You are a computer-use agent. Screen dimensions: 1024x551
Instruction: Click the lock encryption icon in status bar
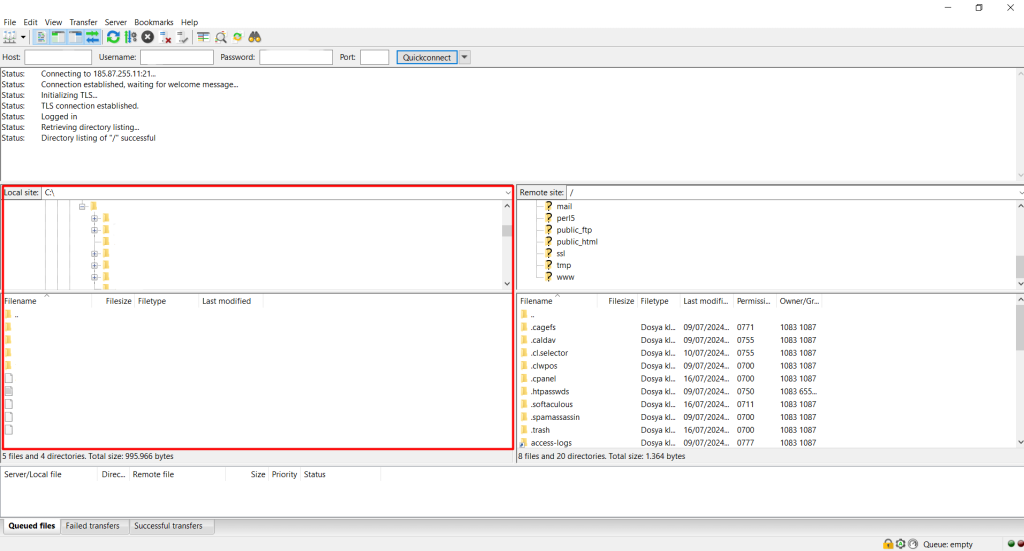888,544
